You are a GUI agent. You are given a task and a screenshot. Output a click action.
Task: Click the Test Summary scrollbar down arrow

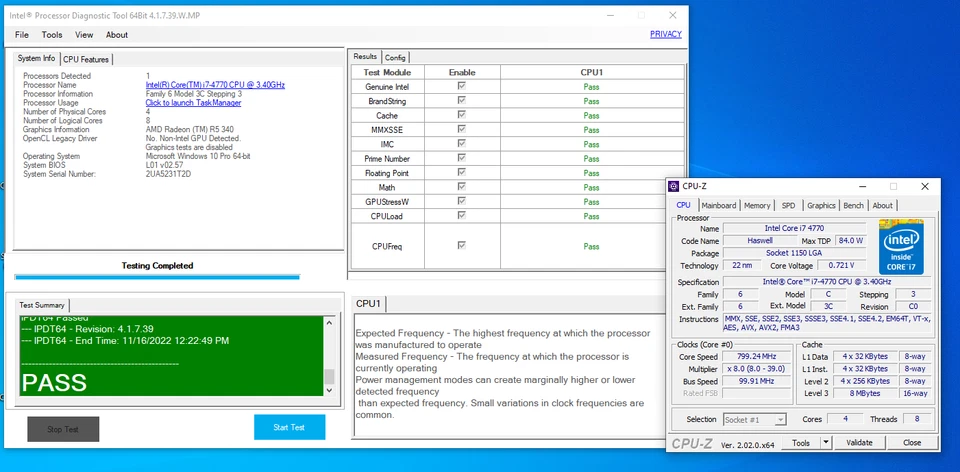pos(329,390)
